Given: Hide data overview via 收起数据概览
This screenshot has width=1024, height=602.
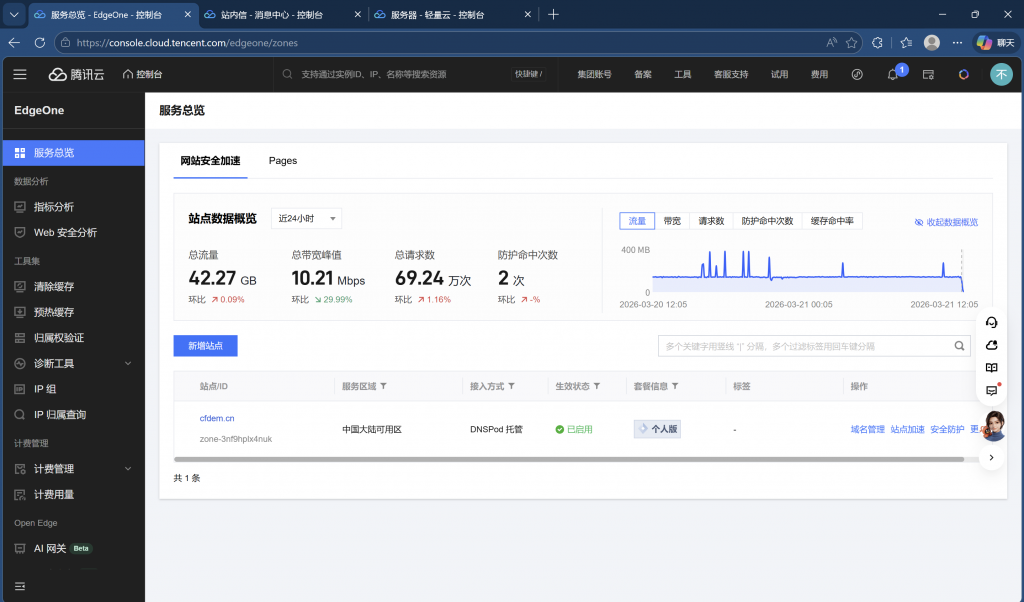Looking at the screenshot, I should click(x=946, y=222).
